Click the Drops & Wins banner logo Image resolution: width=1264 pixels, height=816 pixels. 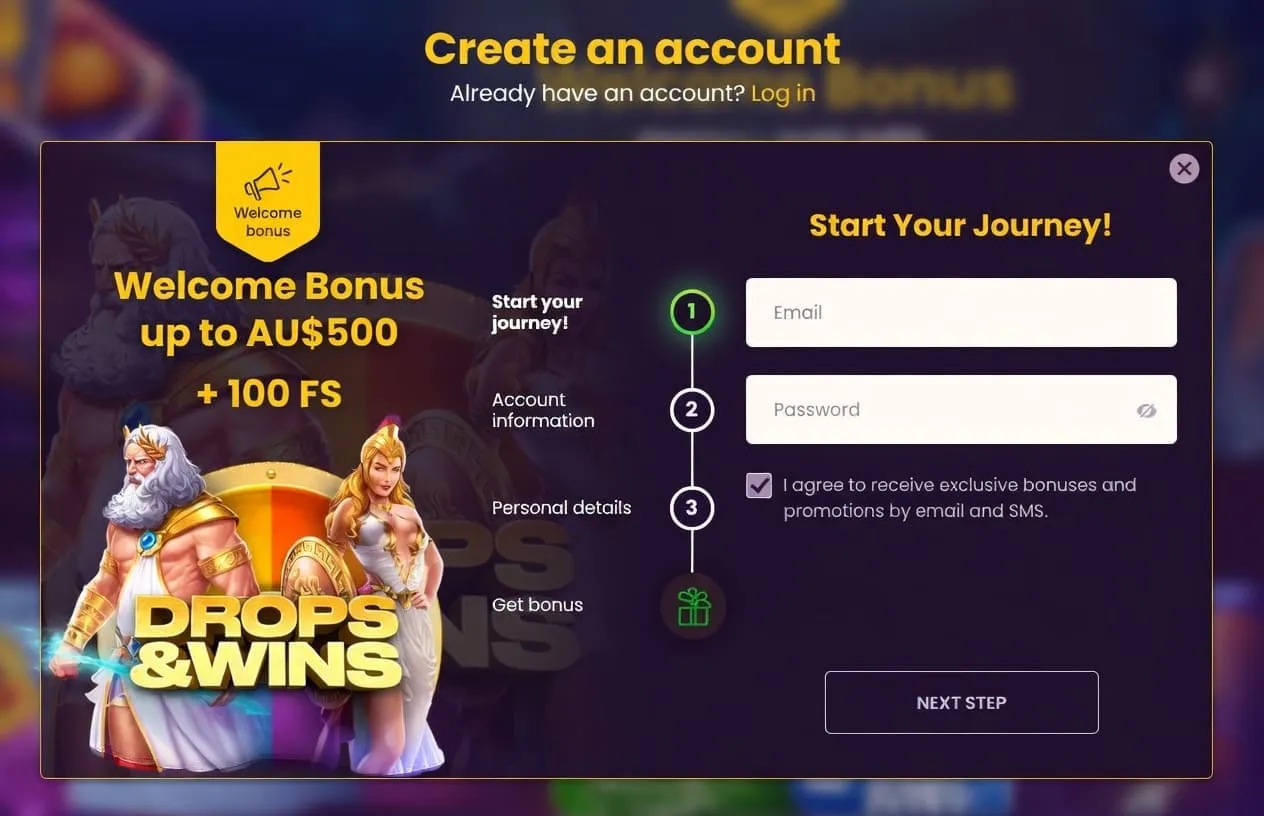[x=266, y=642]
